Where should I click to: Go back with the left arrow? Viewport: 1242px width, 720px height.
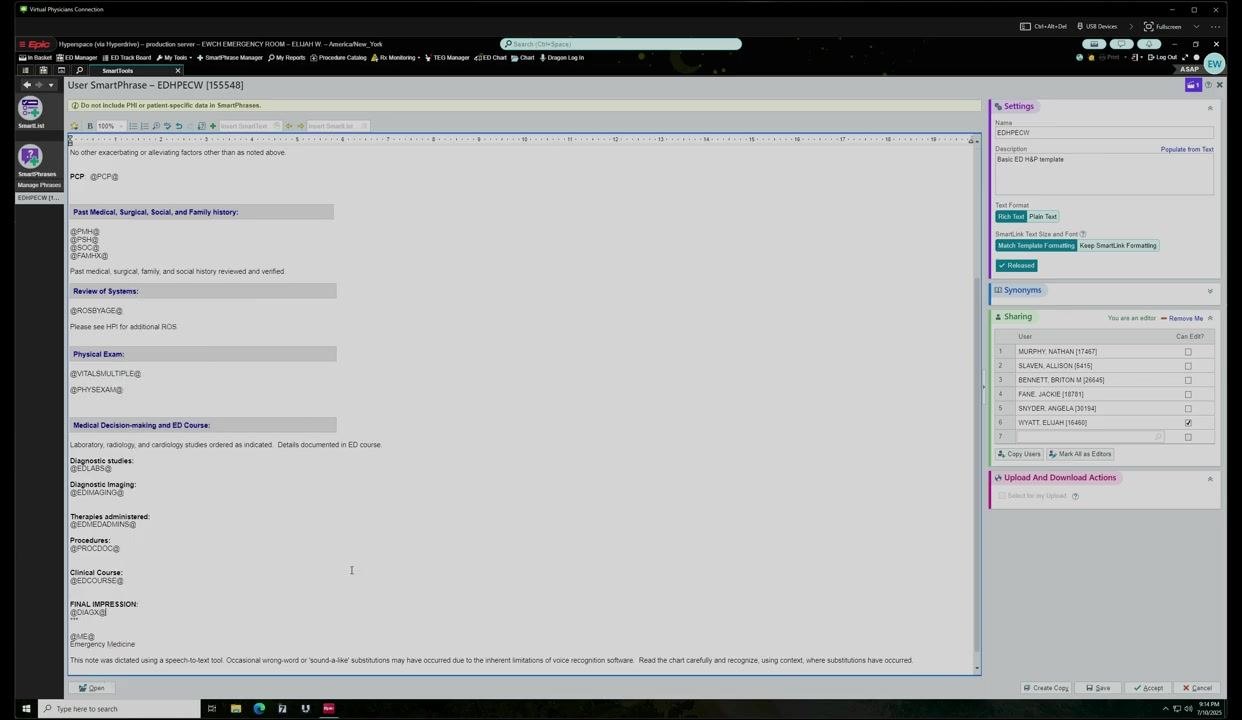pos(27,85)
